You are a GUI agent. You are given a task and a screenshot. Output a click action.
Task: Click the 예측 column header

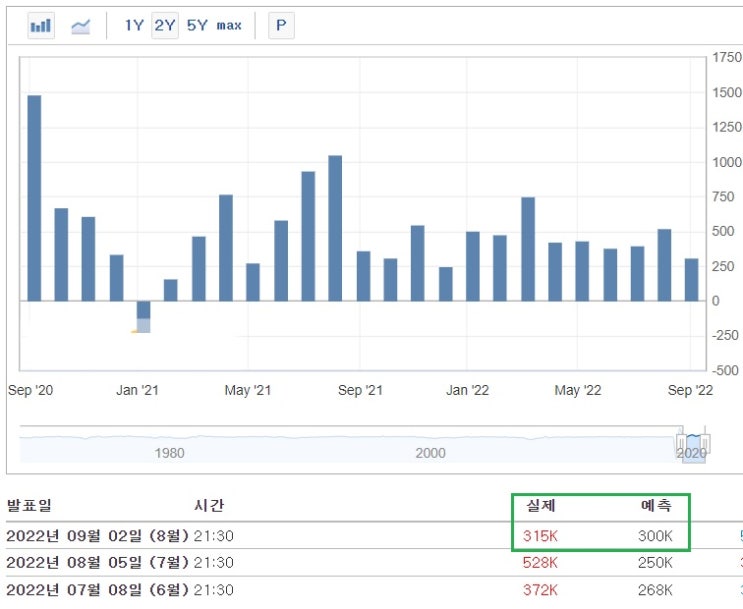coord(656,506)
